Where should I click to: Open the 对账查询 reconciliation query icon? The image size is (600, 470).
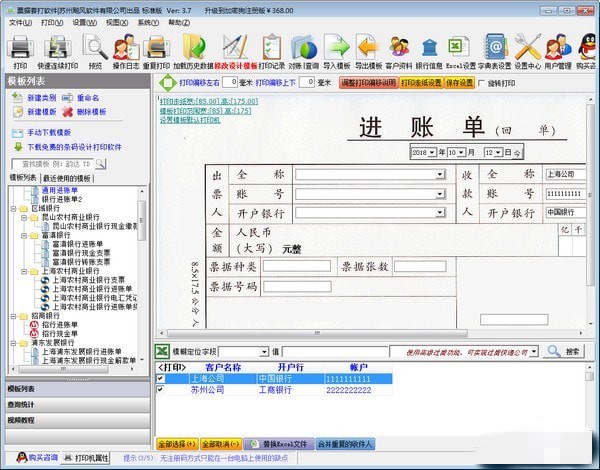(303, 47)
